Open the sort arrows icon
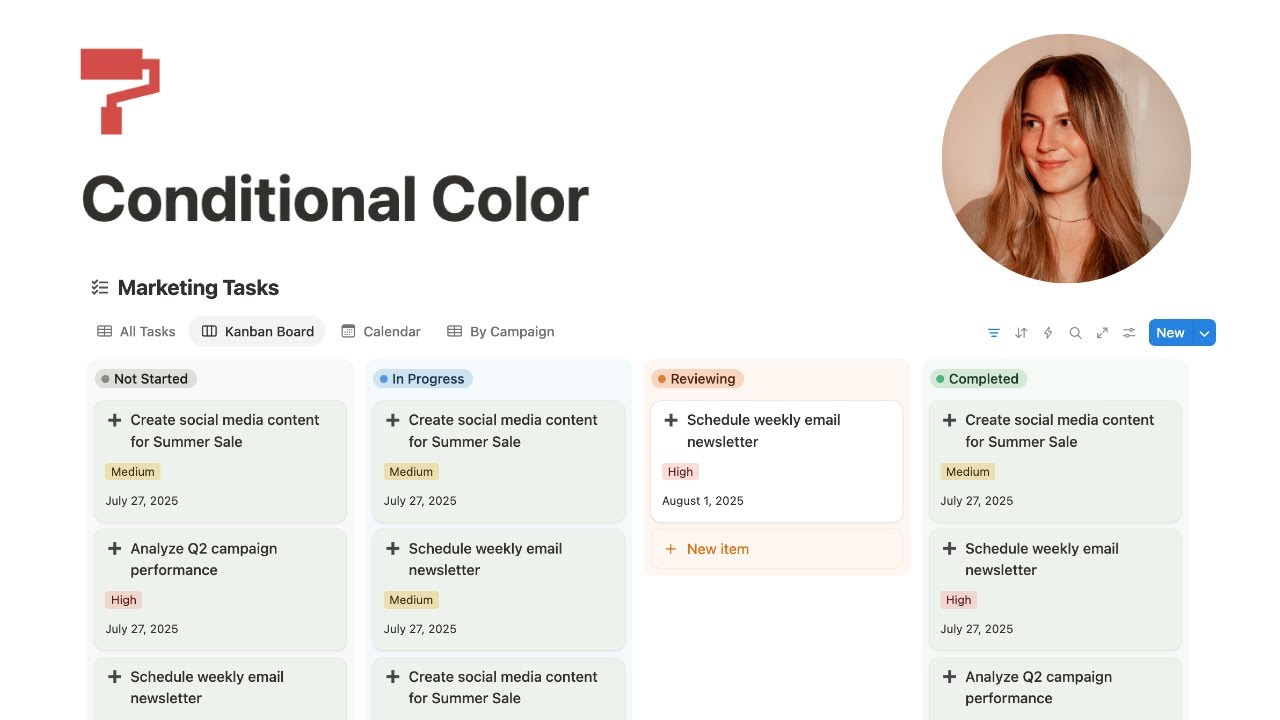This screenshot has height=720, width=1280. 1021,333
